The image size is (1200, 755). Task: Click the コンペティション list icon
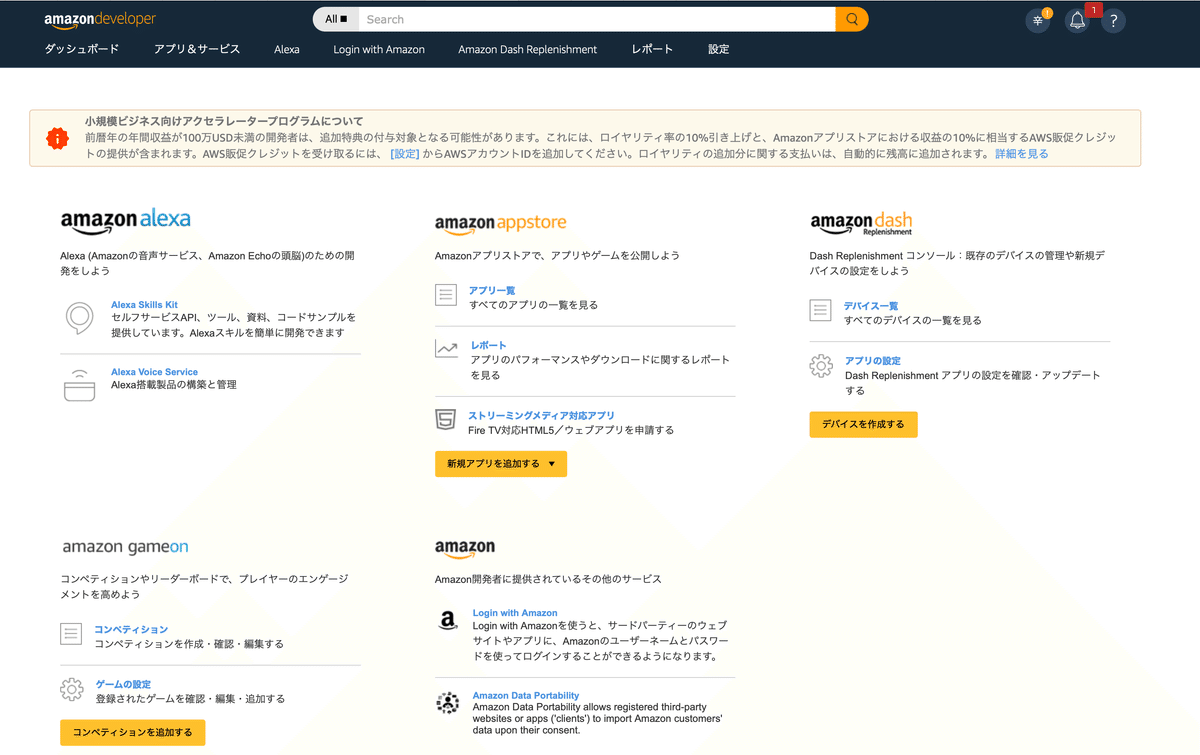(71, 634)
